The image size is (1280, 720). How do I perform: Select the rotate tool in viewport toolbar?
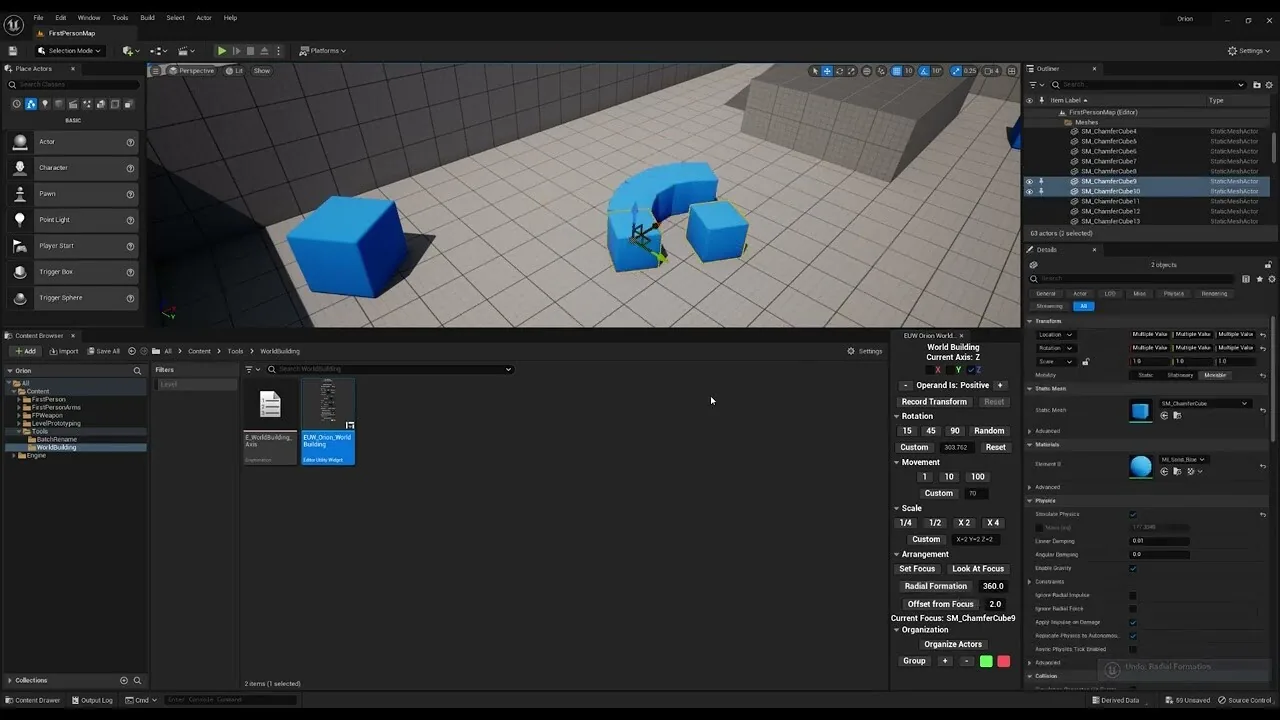click(839, 71)
